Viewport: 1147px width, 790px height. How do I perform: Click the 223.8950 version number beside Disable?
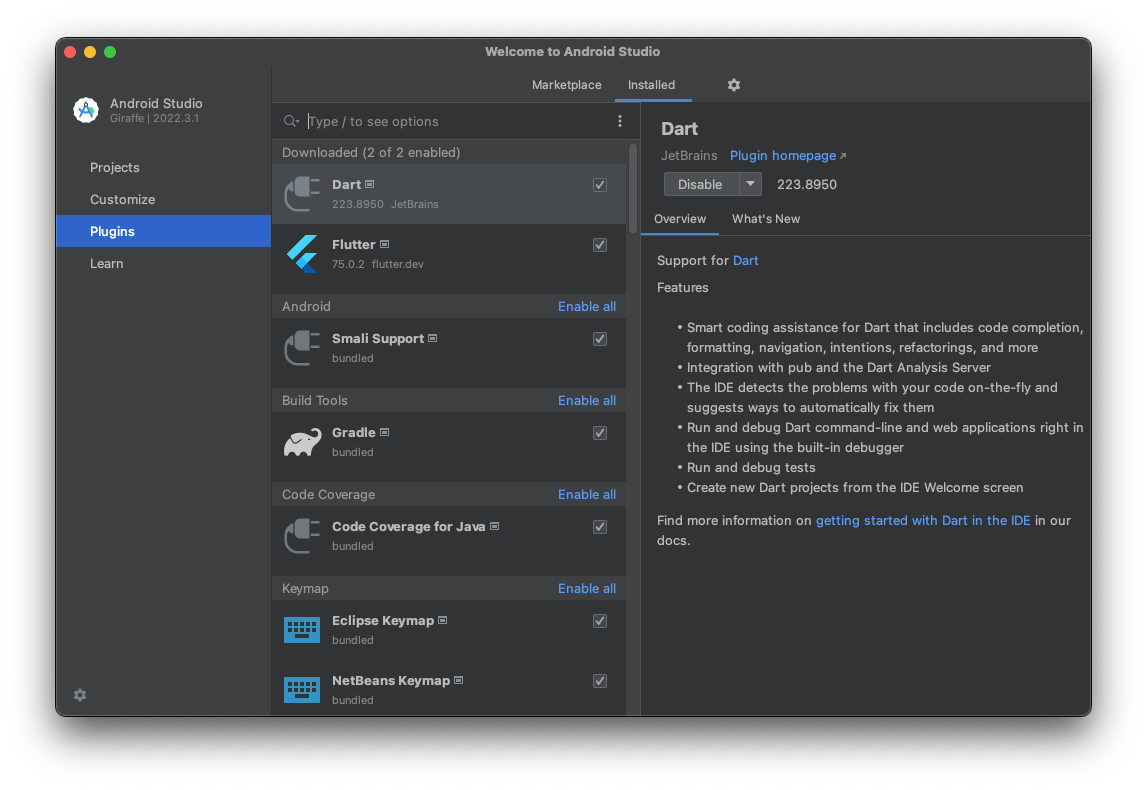[806, 184]
